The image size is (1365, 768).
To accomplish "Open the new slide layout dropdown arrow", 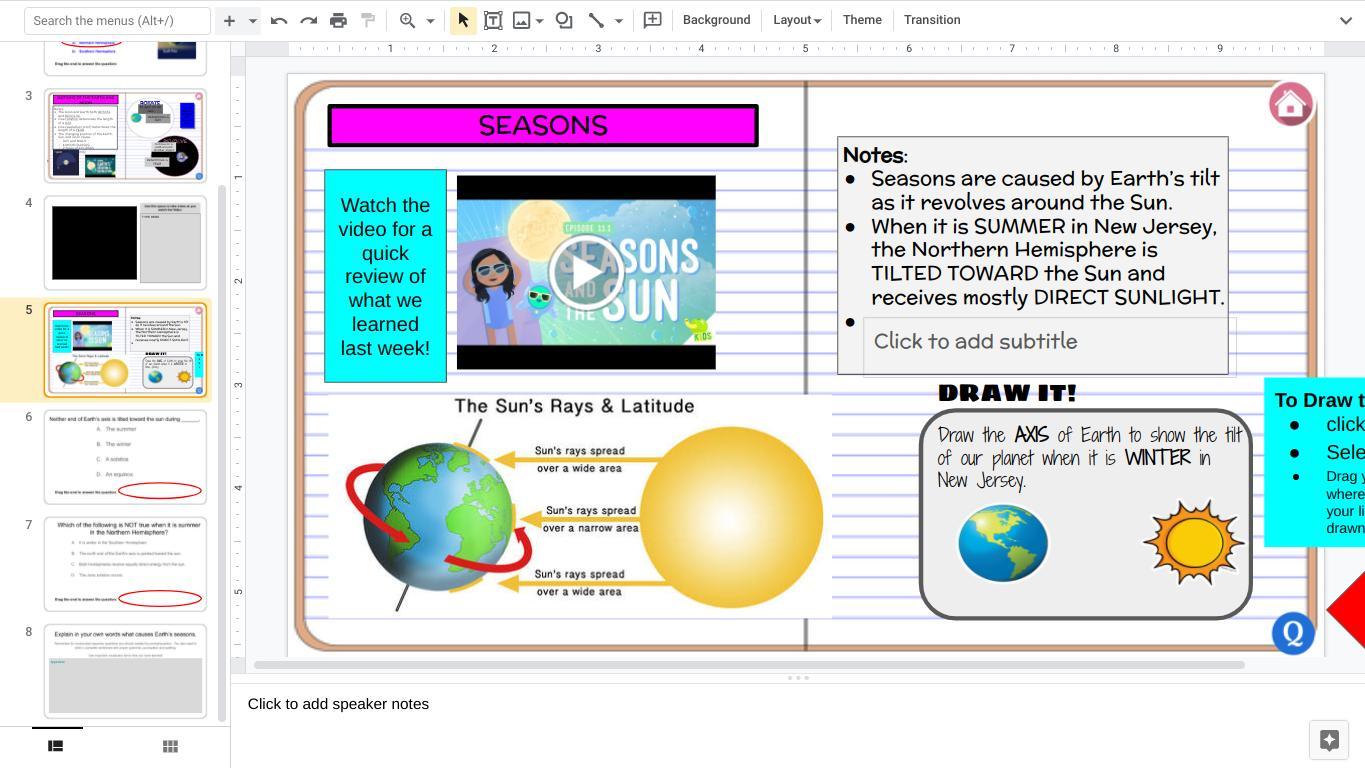I will (x=252, y=20).
